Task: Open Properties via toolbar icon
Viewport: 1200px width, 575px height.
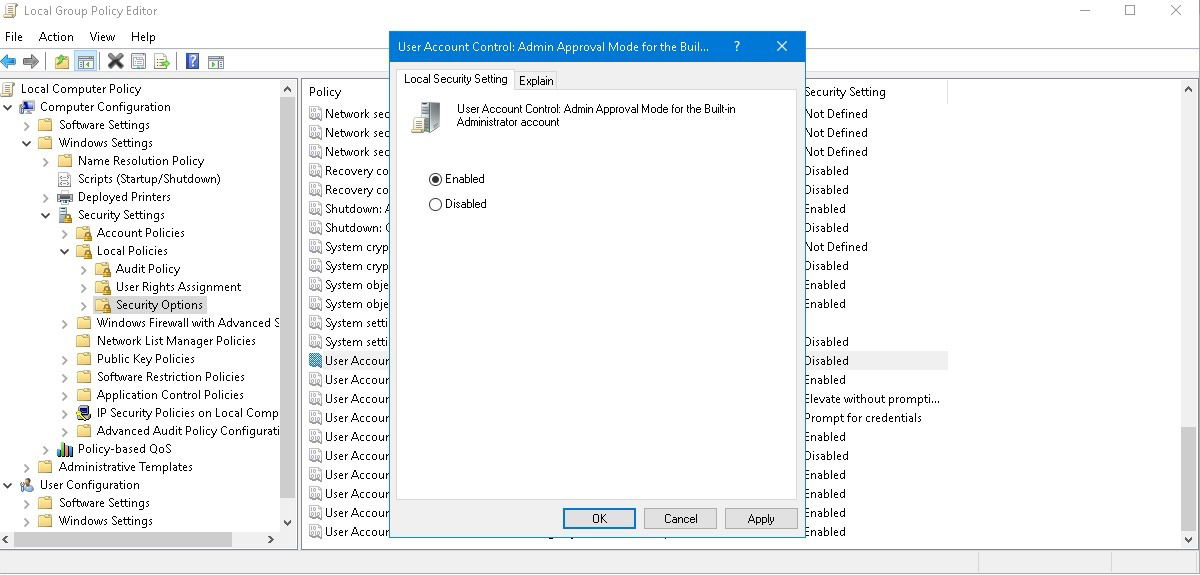Action: (x=139, y=62)
